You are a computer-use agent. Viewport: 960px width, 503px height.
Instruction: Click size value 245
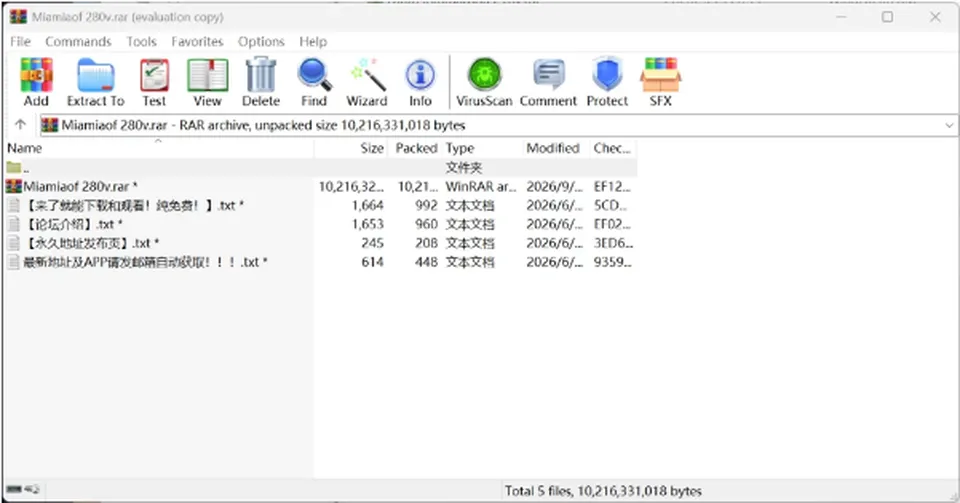coord(372,244)
